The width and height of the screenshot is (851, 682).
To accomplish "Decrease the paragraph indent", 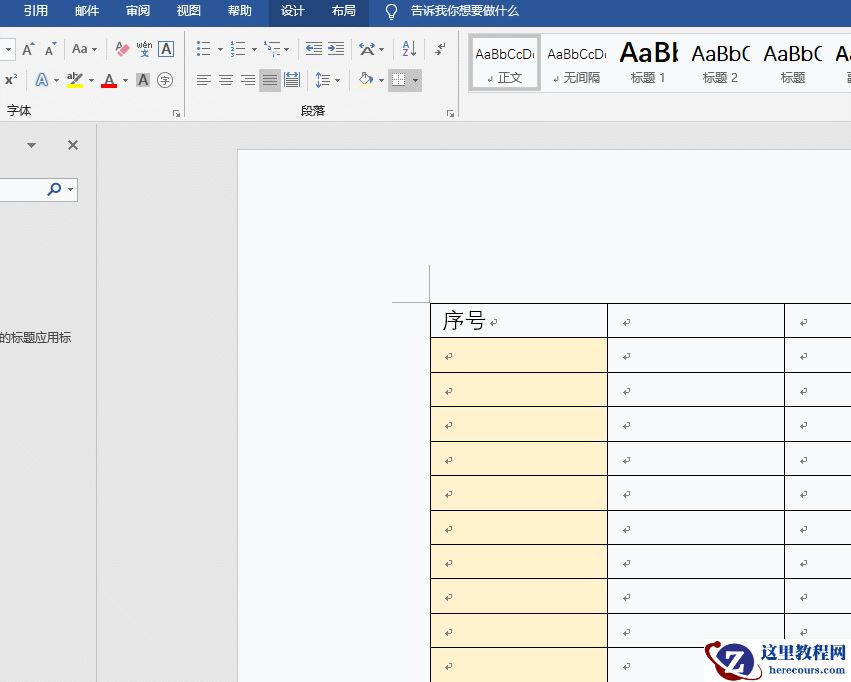I will tap(314, 49).
